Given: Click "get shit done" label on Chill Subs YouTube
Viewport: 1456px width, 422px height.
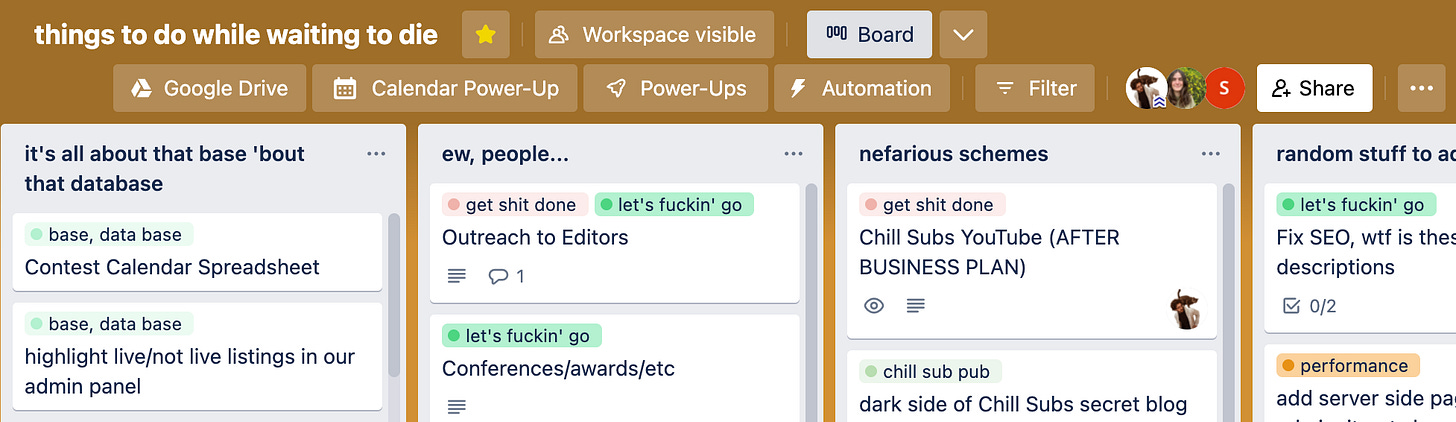Looking at the screenshot, I should pyautogui.click(x=932, y=205).
